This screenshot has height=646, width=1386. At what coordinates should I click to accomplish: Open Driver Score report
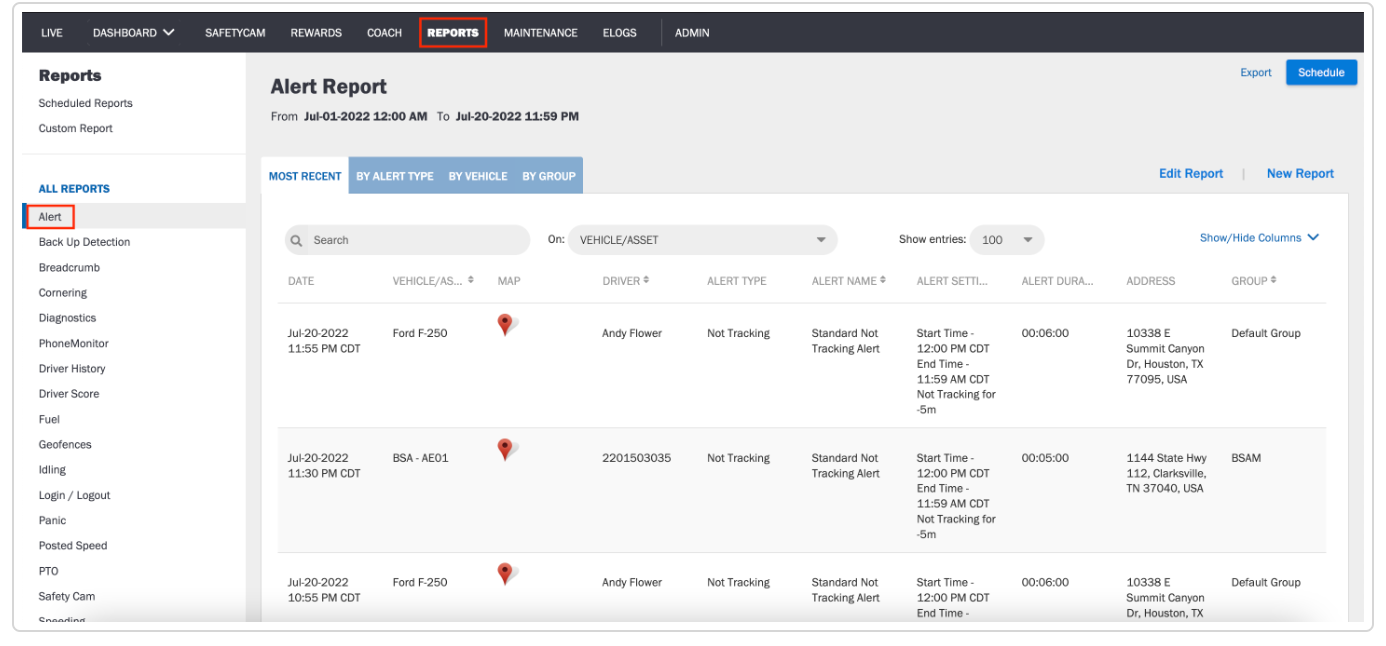69,394
